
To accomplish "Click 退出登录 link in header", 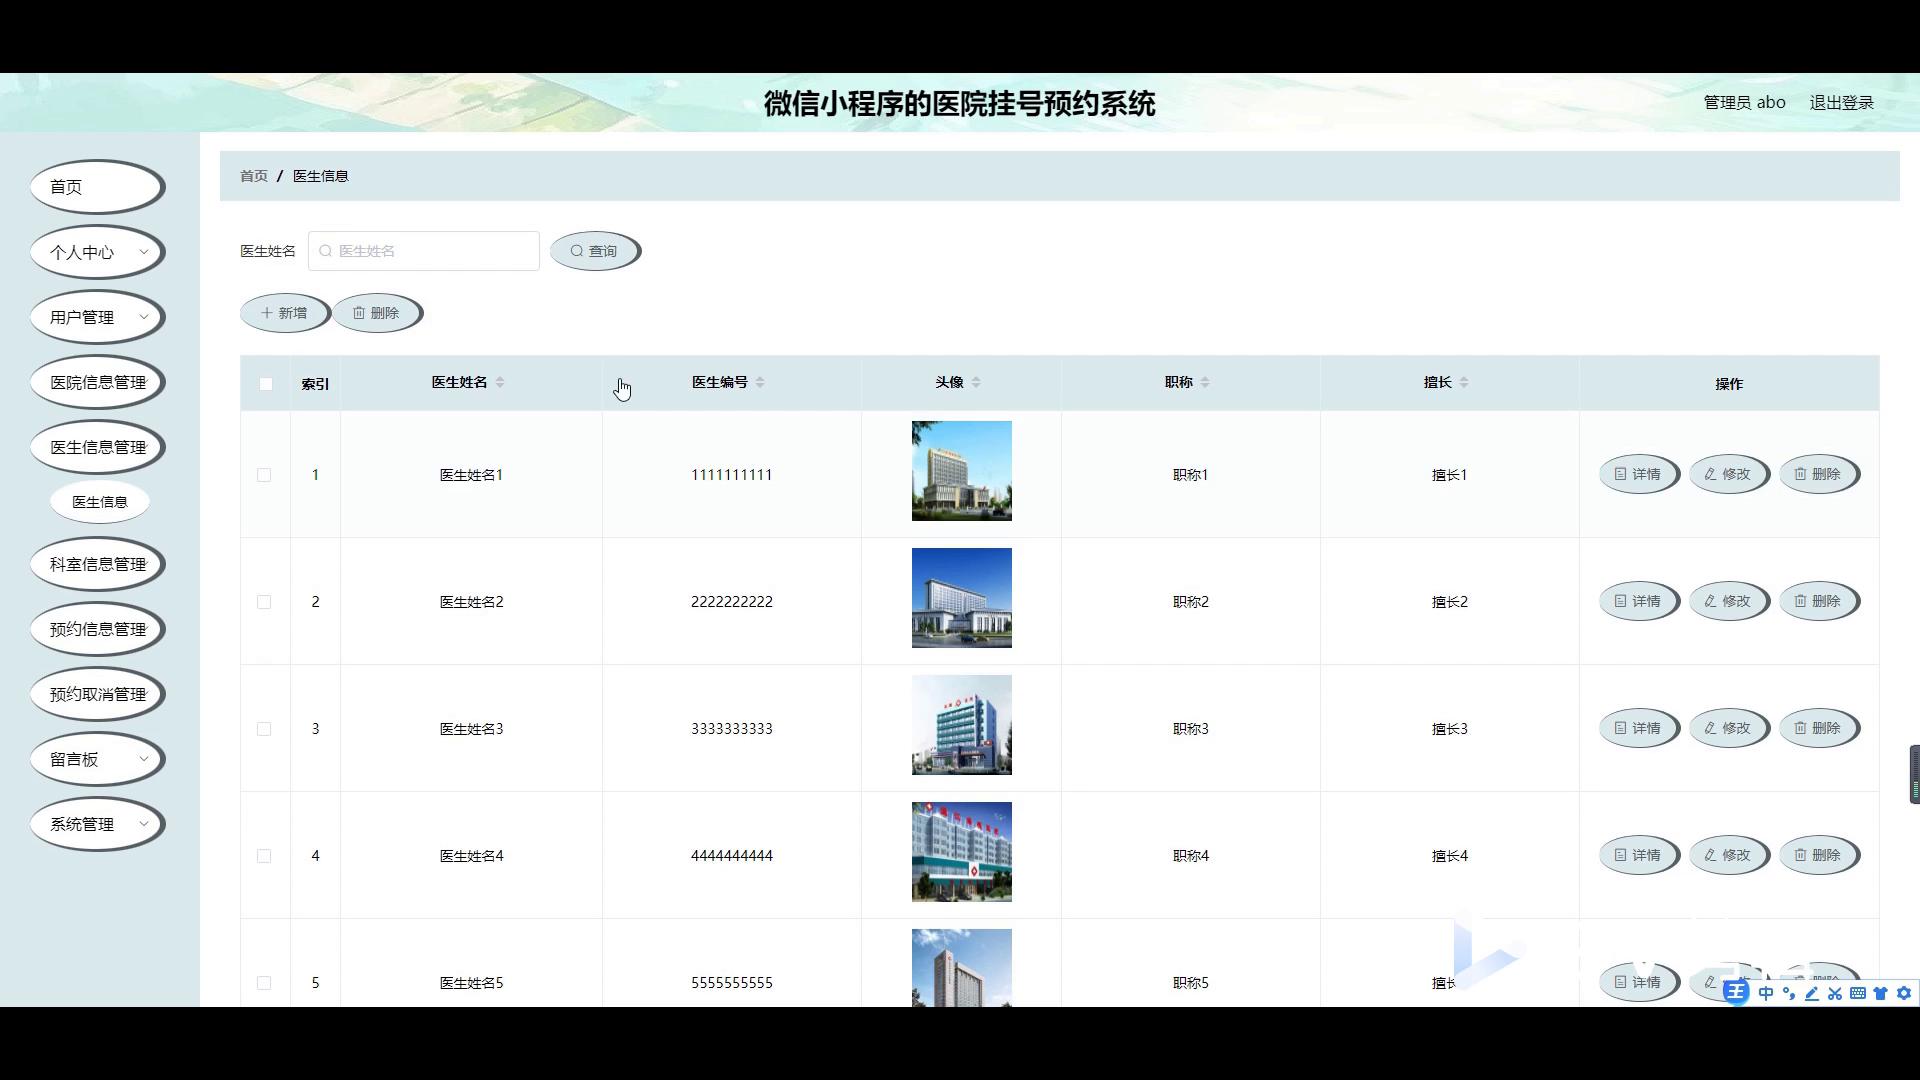I will [x=1841, y=103].
